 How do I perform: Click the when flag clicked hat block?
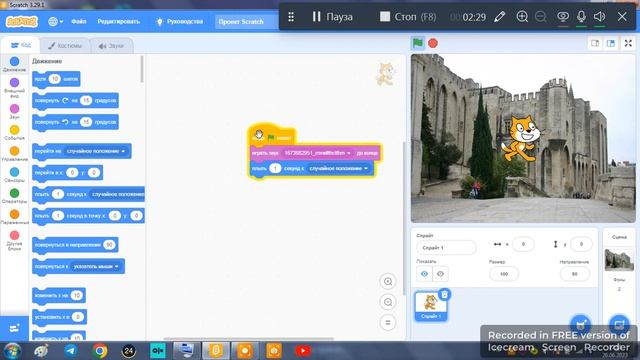[x=272, y=136]
